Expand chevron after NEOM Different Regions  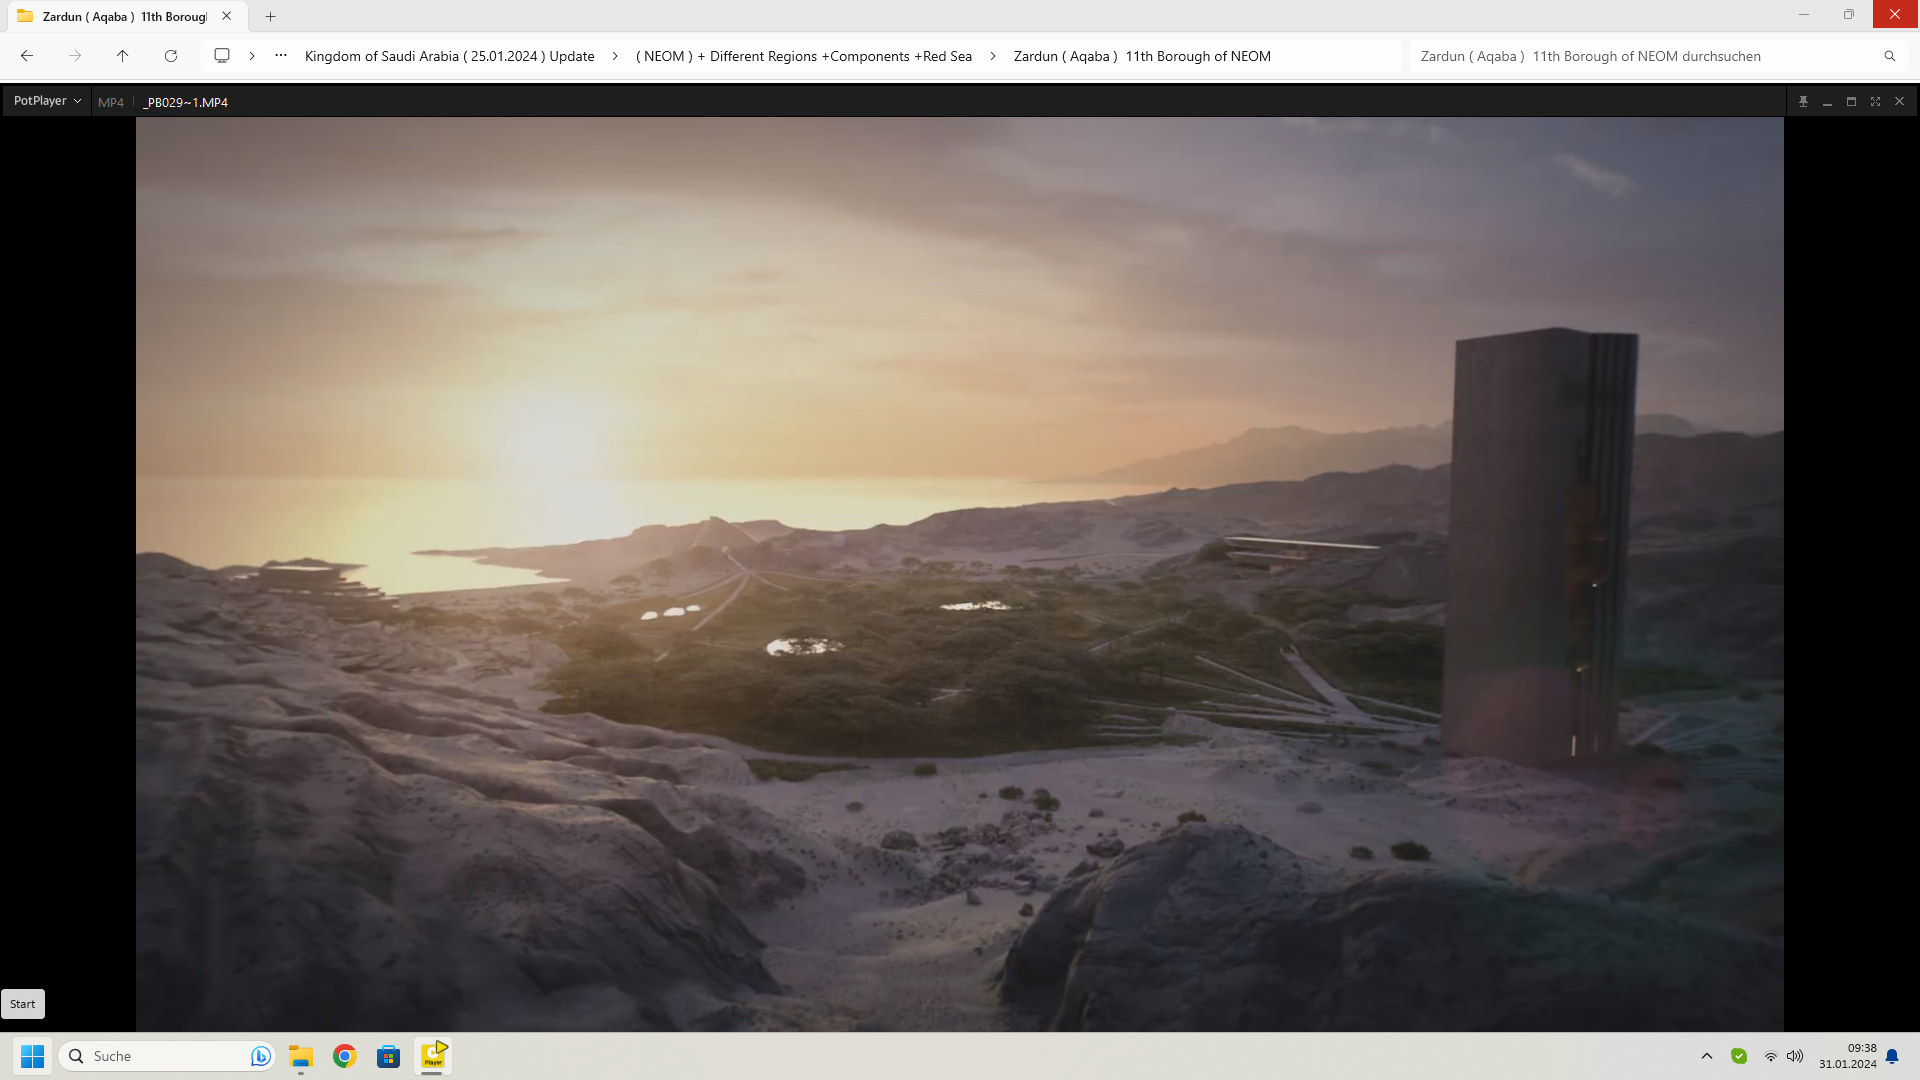[x=993, y=56]
